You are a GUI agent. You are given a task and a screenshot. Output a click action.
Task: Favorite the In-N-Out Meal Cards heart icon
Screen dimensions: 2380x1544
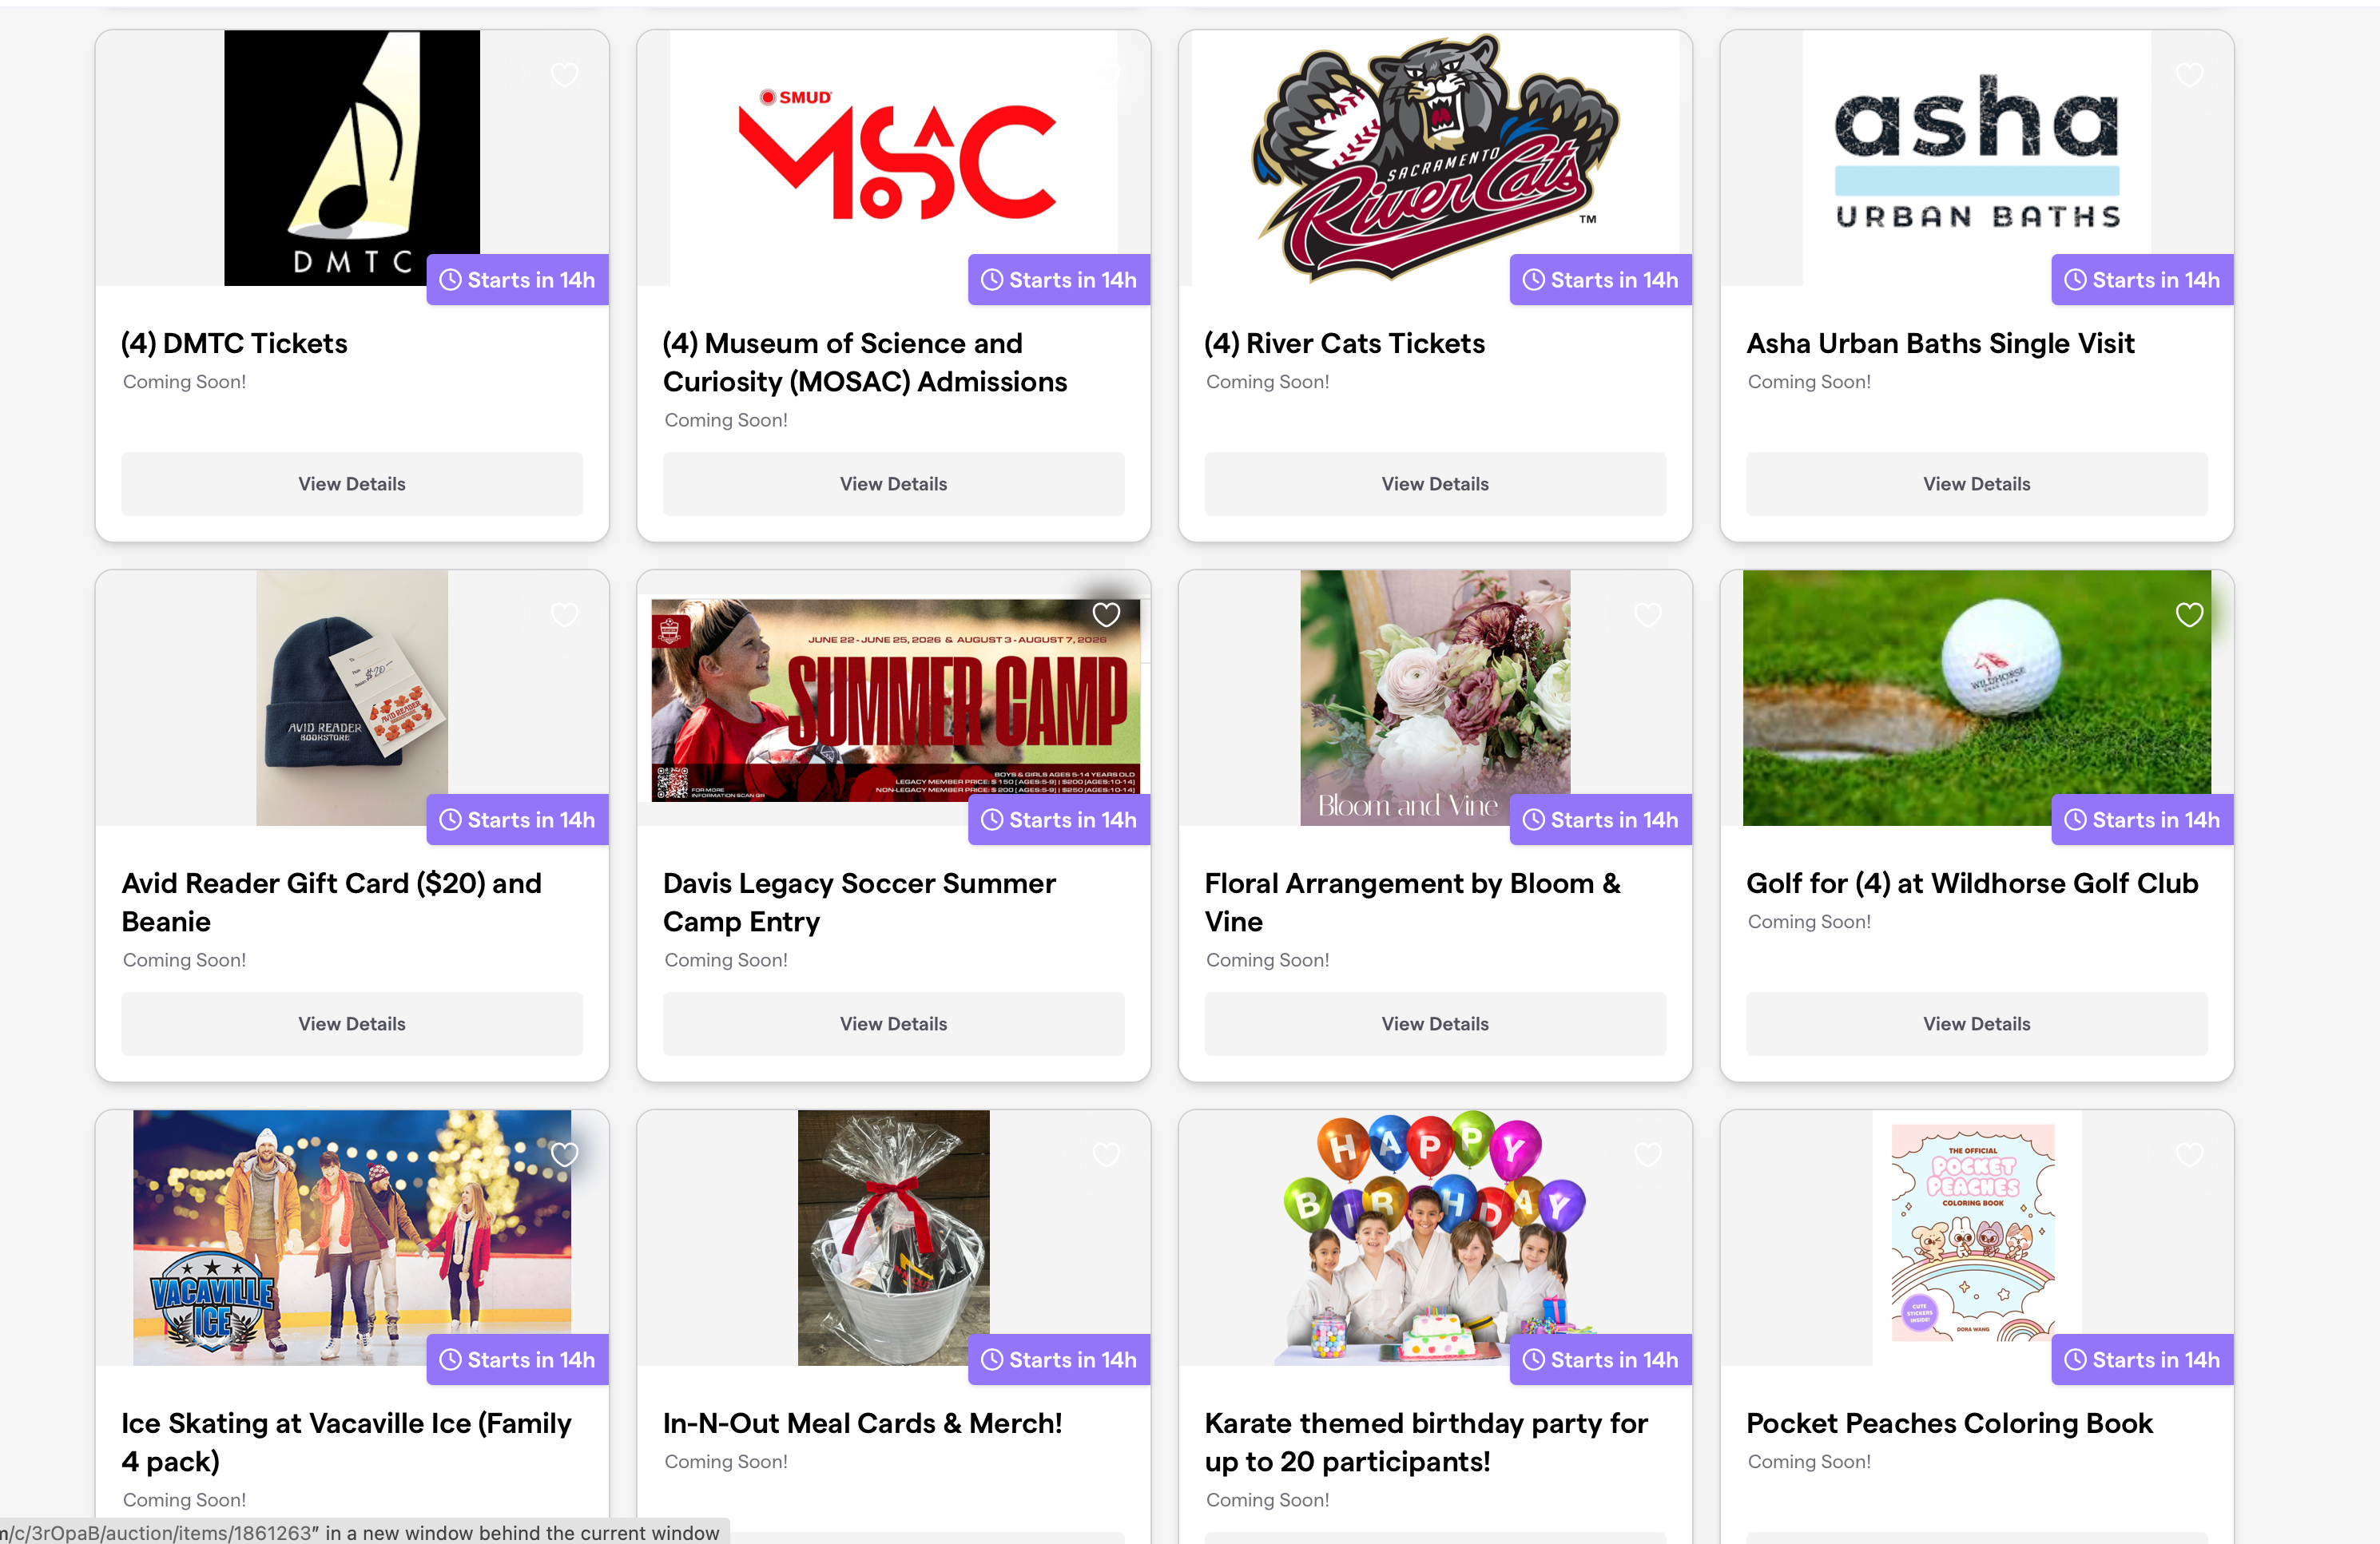(x=1106, y=1154)
